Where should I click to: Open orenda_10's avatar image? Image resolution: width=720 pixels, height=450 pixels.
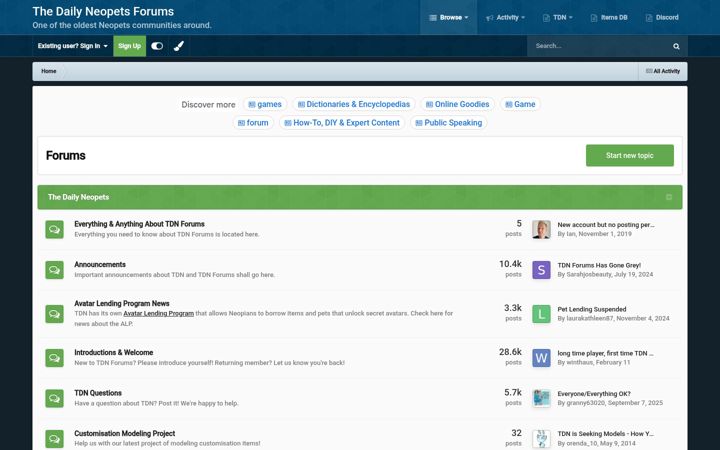point(541,439)
